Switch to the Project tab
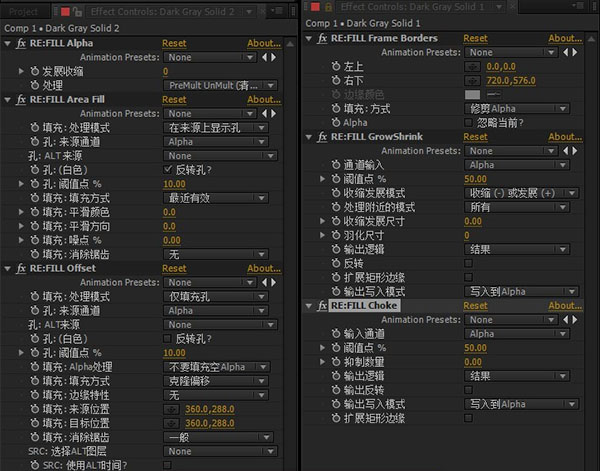This screenshot has height=471, width=600. click(x=23, y=12)
